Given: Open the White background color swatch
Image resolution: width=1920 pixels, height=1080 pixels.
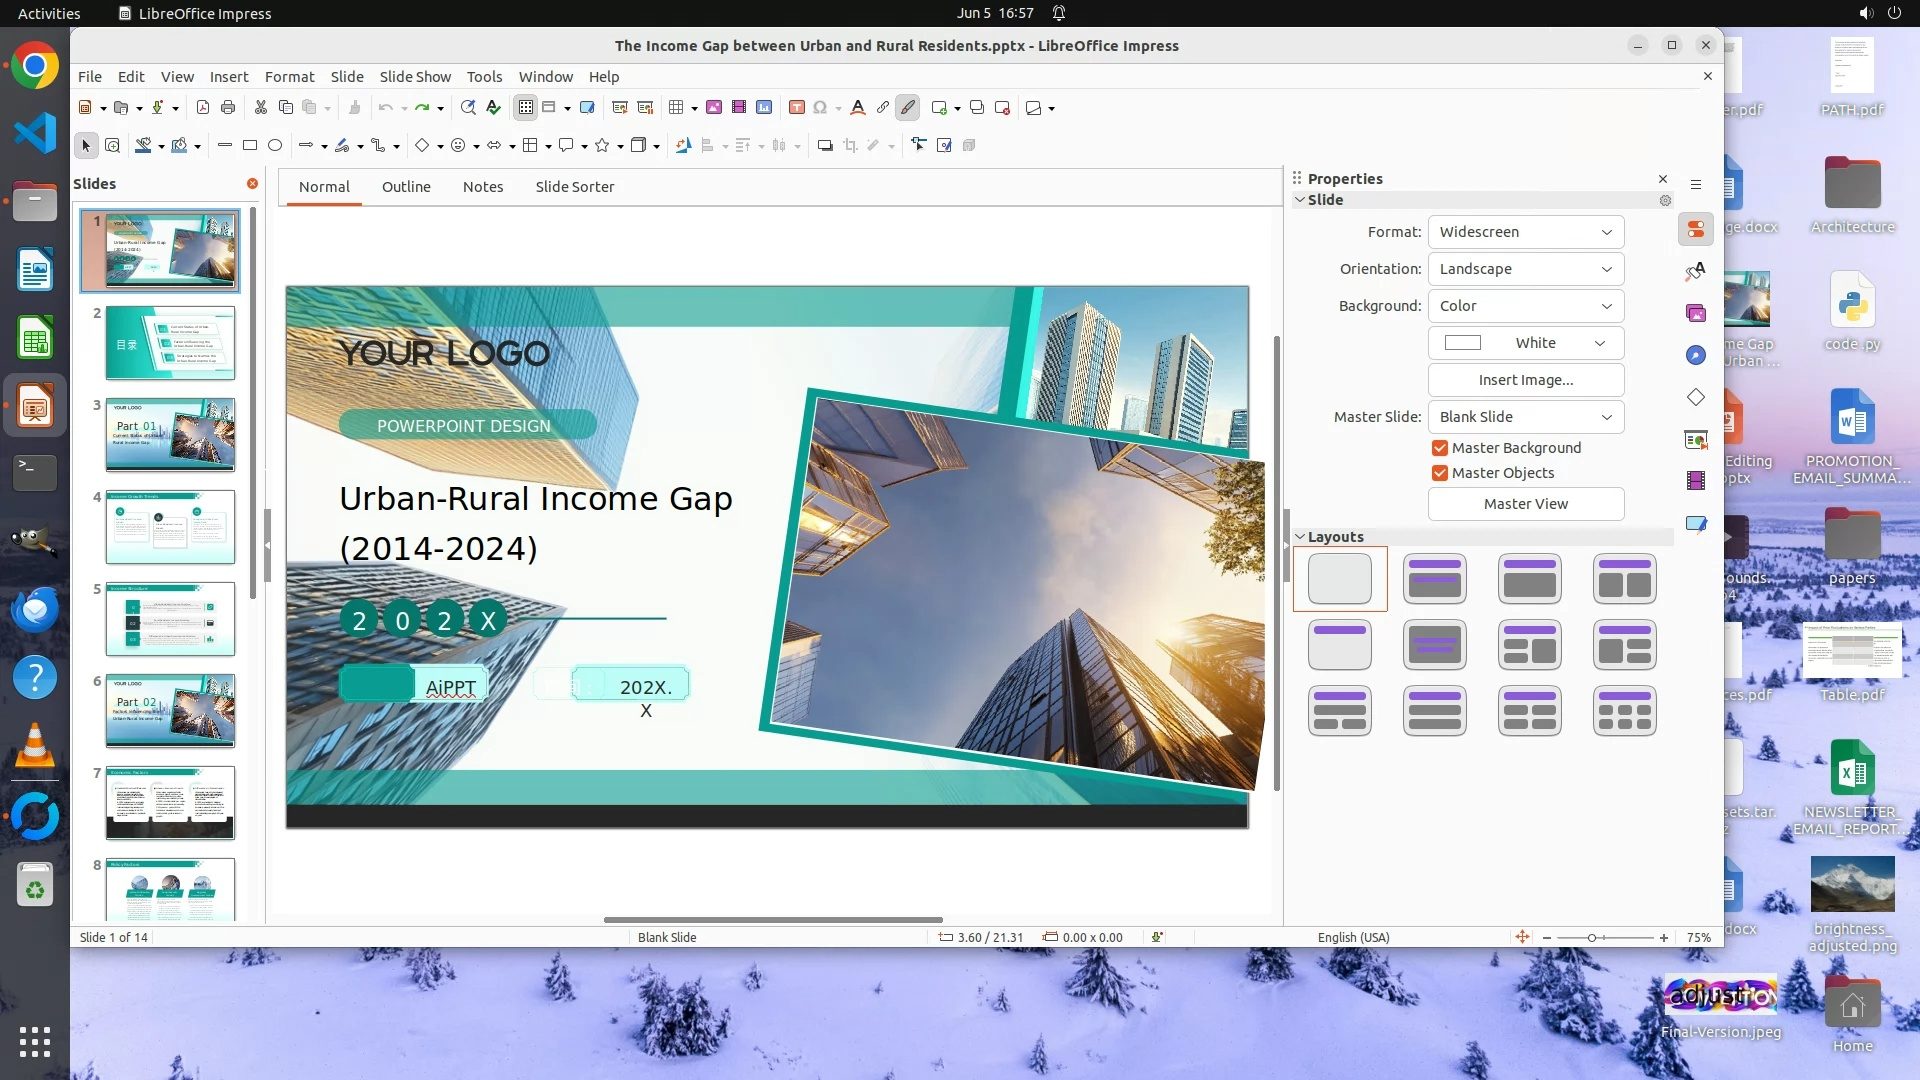Looking at the screenshot, I should 1525,343.
